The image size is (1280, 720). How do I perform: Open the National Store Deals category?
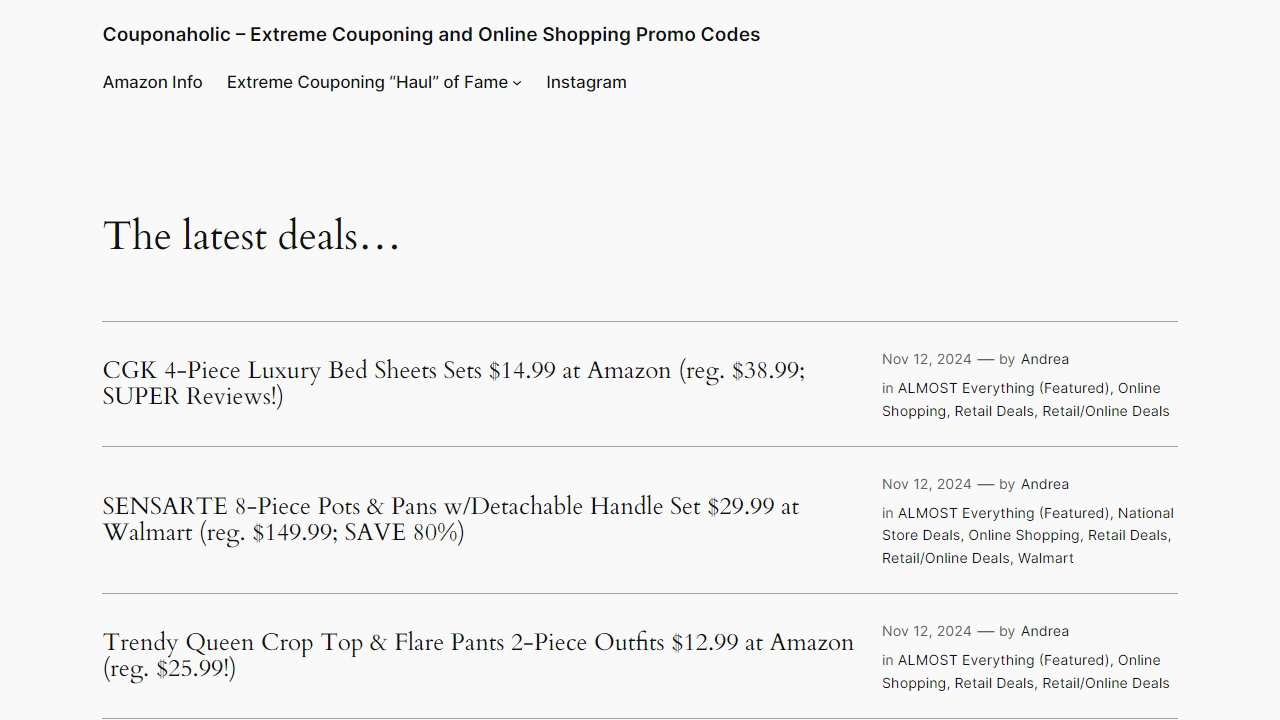[x=1028, y=524]
